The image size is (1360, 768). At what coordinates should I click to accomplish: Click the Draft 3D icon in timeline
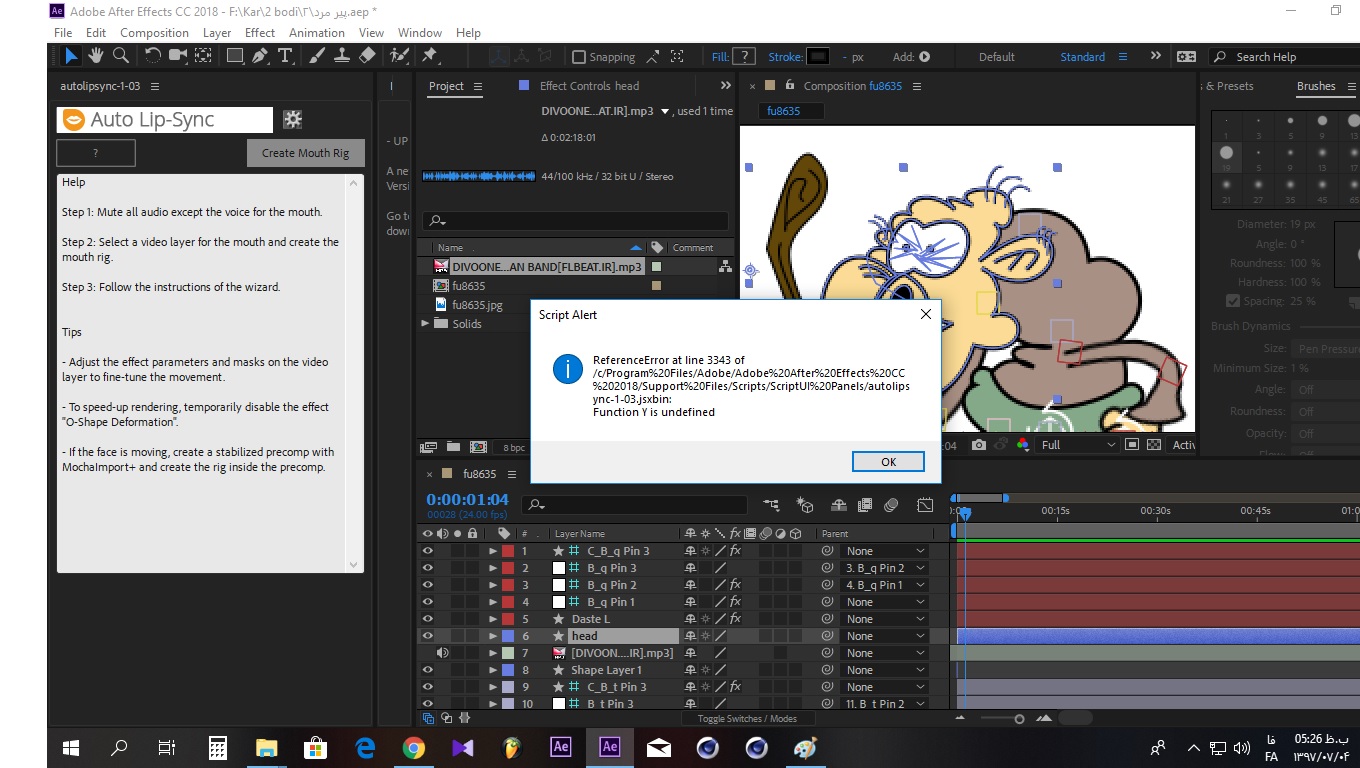[805, 506]
